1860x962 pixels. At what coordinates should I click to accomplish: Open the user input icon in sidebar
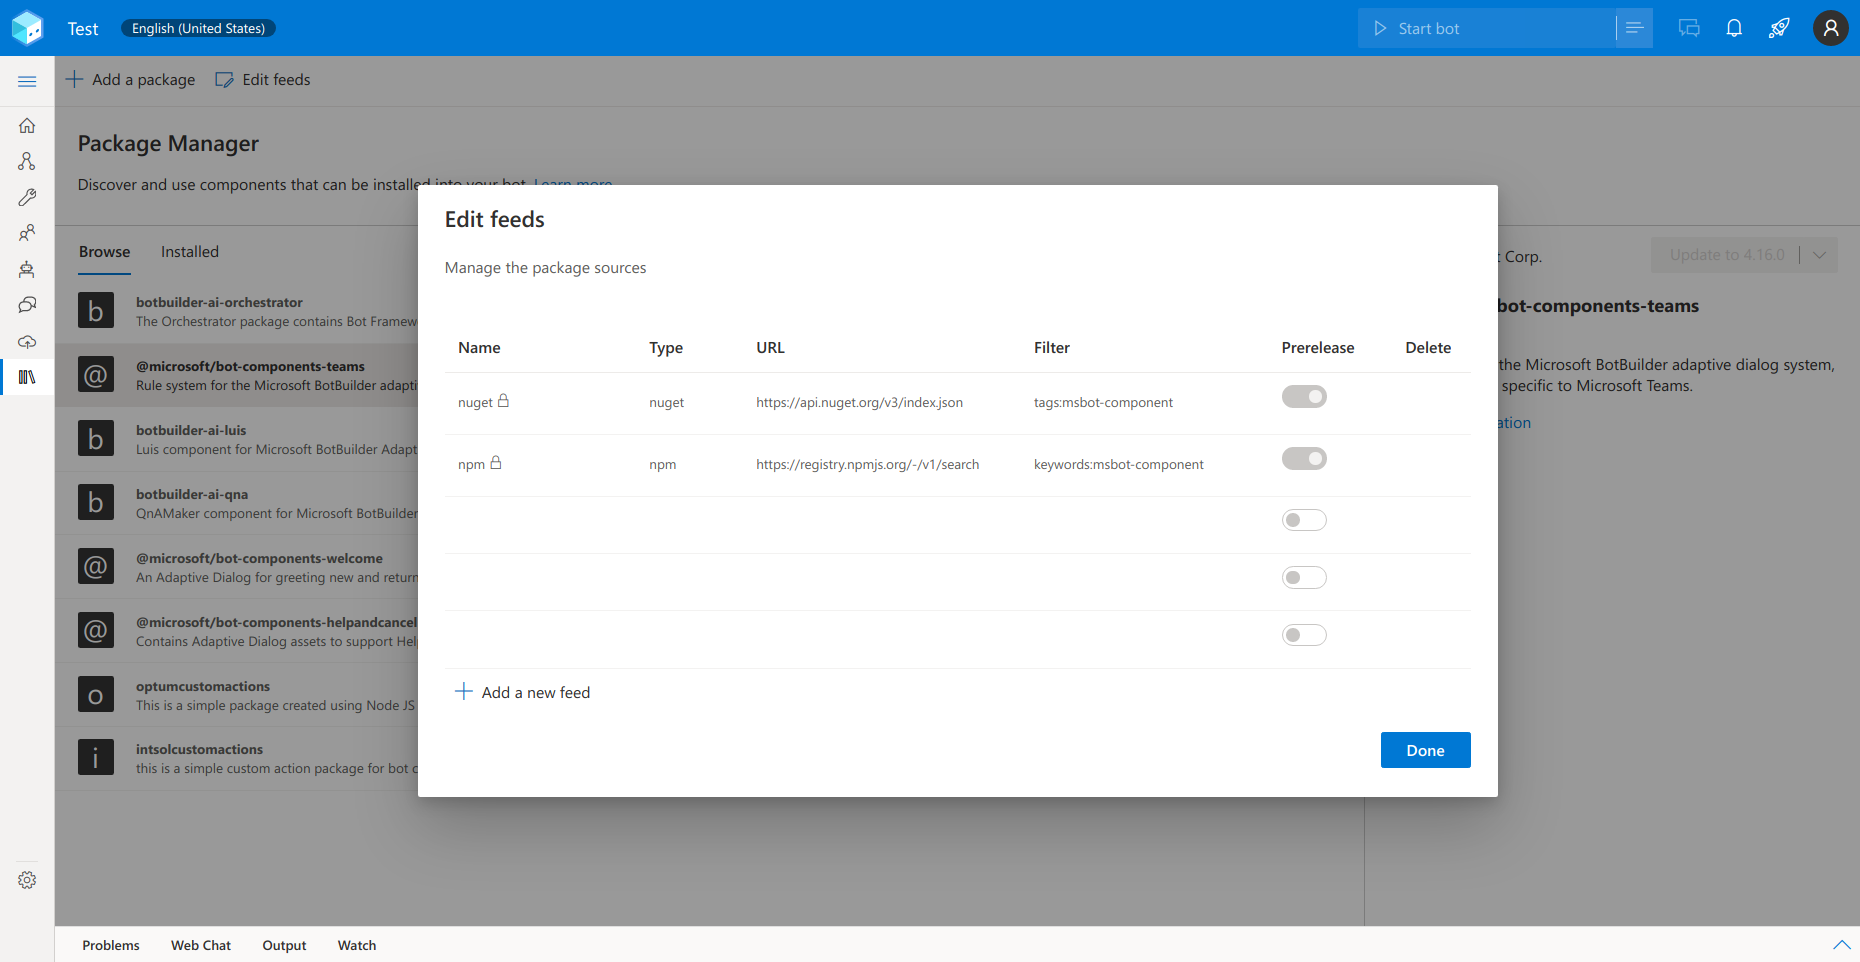point(27,233)
